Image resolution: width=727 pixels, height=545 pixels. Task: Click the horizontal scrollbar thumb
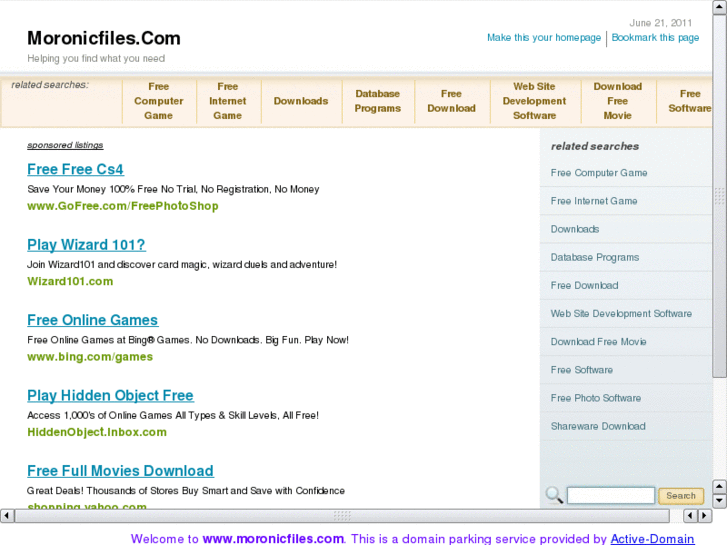pyautogui.click(x=342, y=515)
